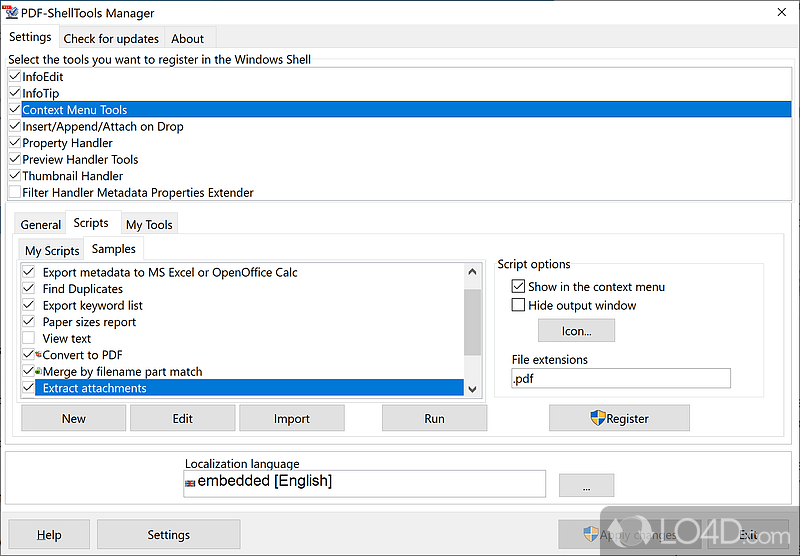This screenshot has width=800, height=556.
Task: Uncheck the InfoEdit checkbox
Action: (15, 77)
